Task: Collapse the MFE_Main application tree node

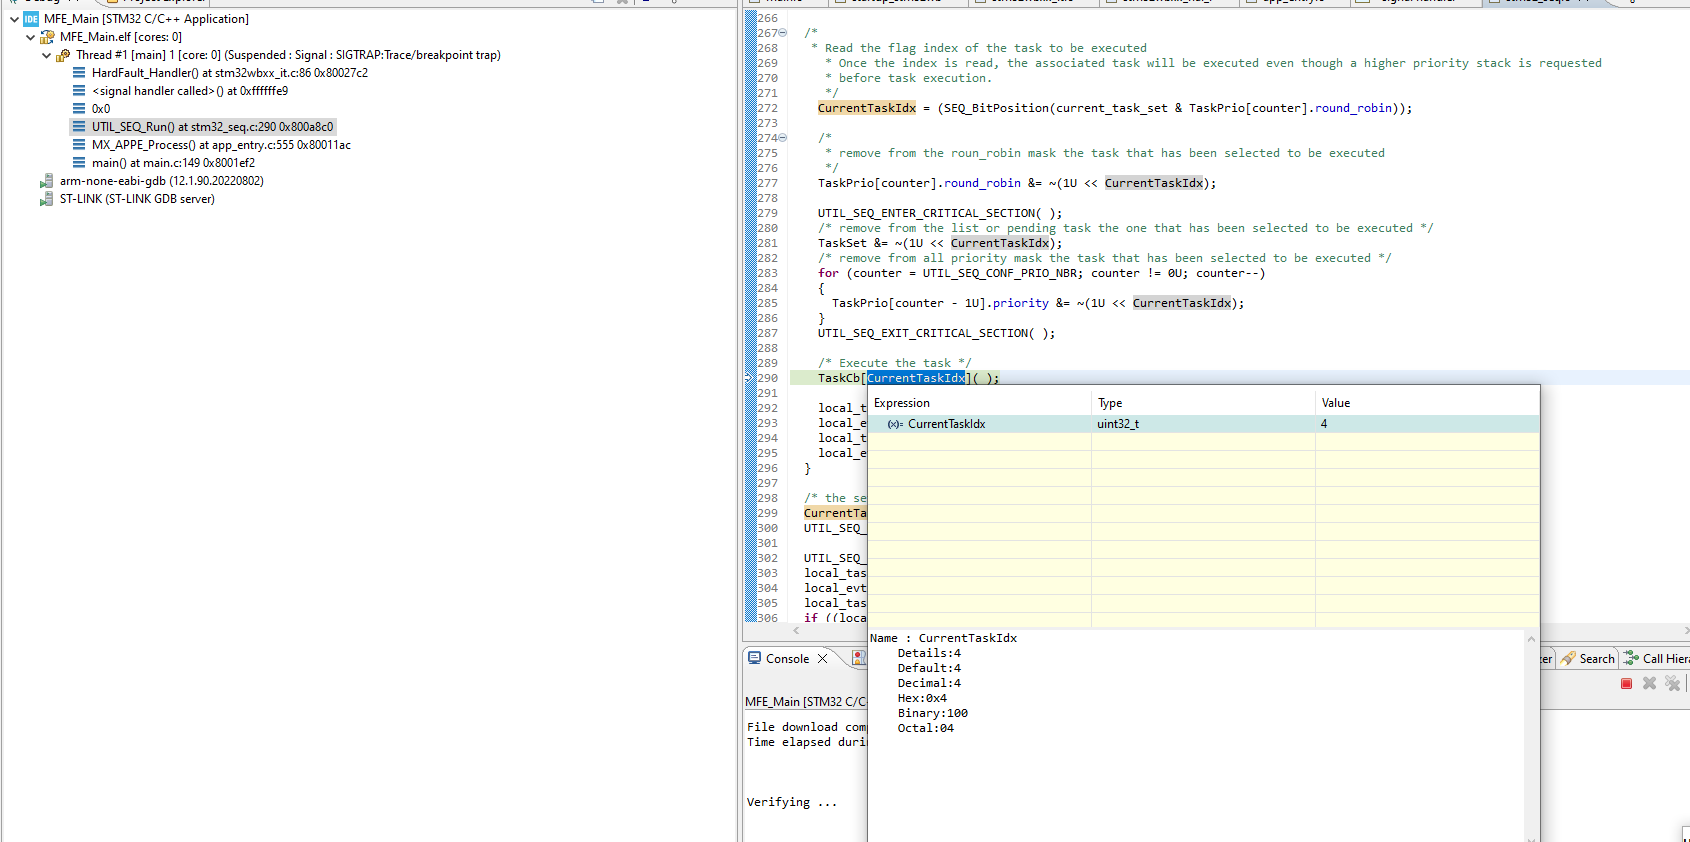Action: click(14, 19)
